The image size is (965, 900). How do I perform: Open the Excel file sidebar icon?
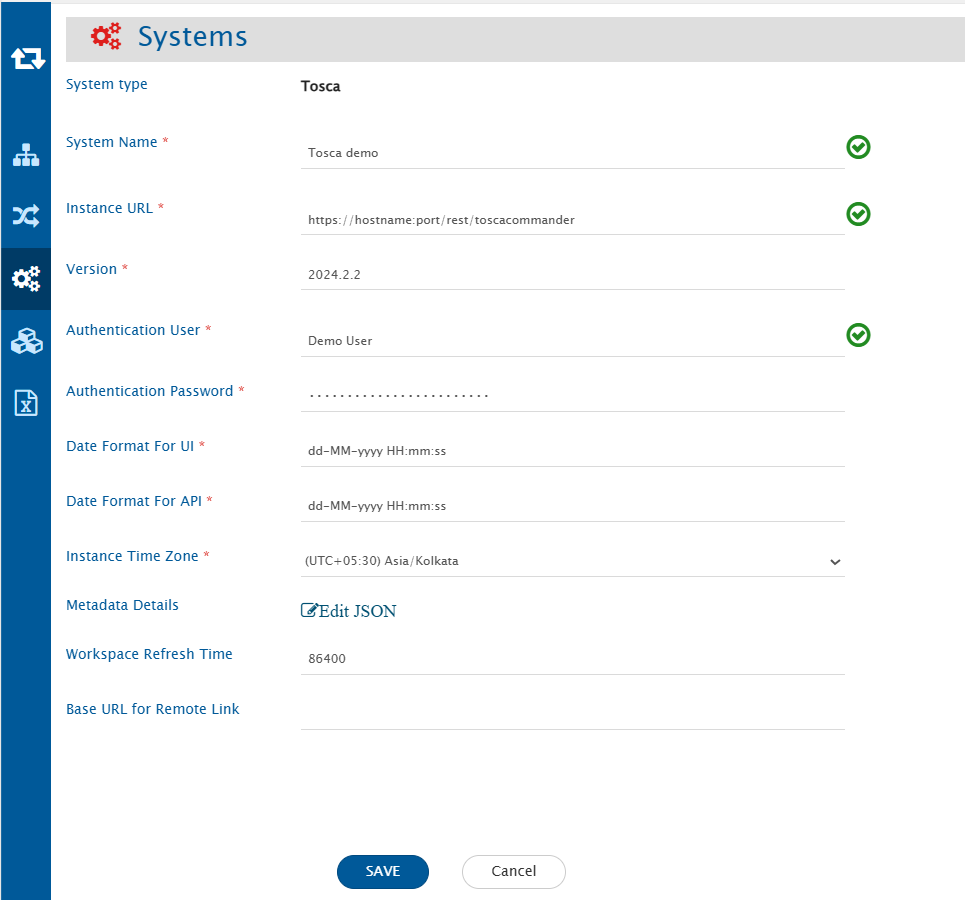click(26, 402)
